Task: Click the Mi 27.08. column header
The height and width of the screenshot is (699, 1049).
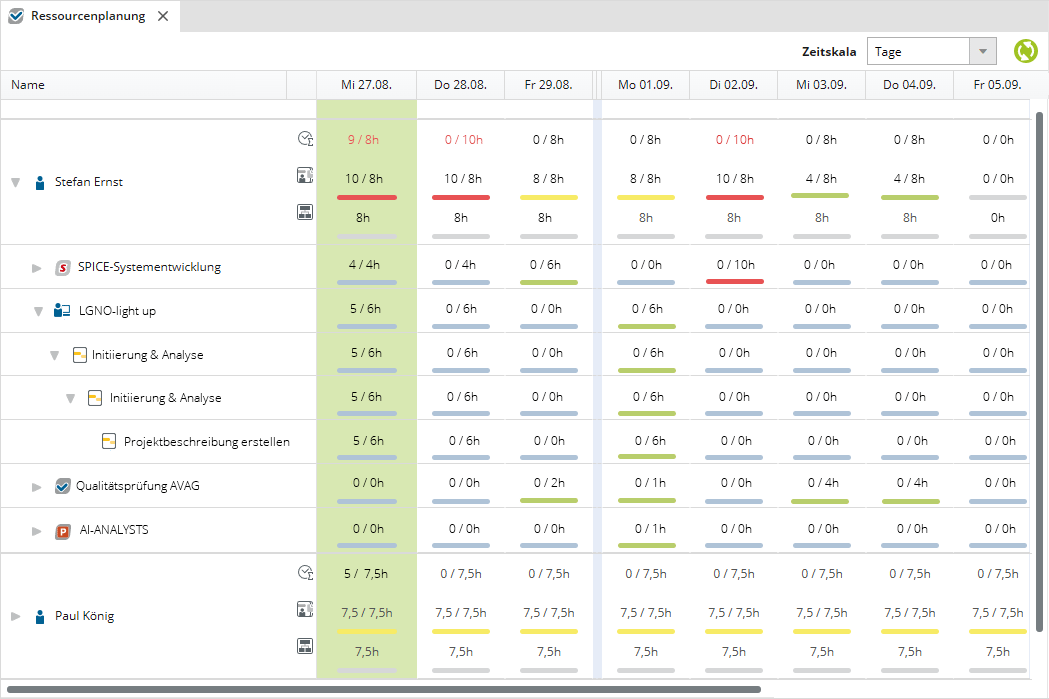Action: (366, 85)
